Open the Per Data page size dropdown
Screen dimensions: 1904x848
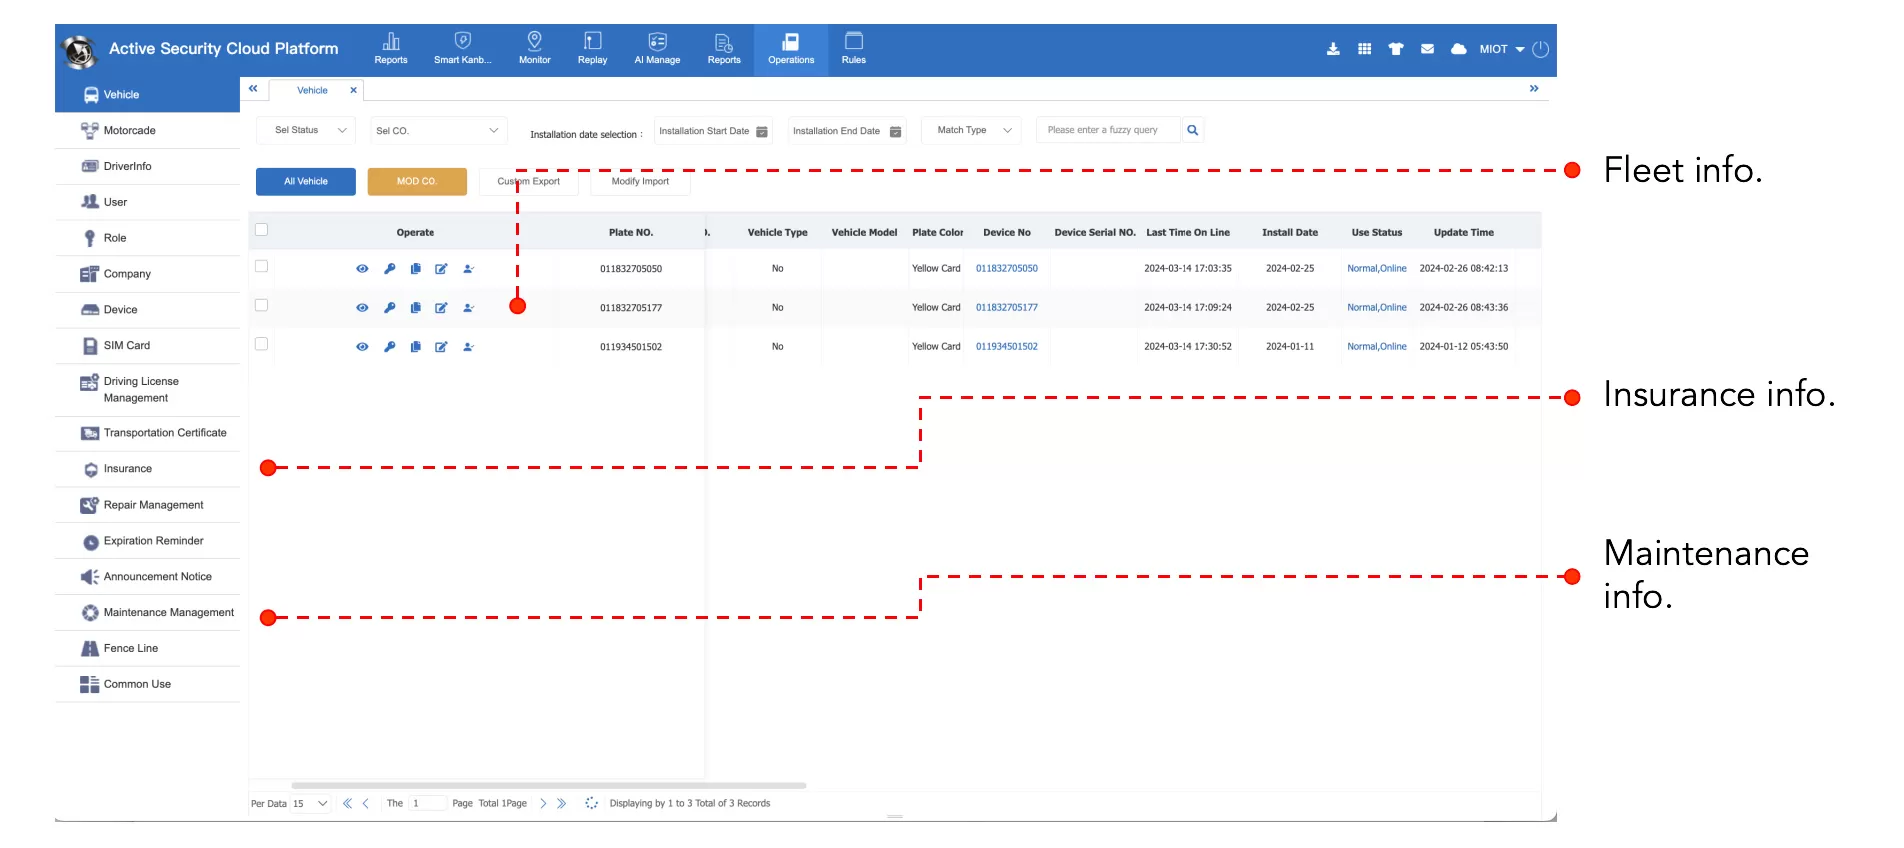[x=310, y=803]
